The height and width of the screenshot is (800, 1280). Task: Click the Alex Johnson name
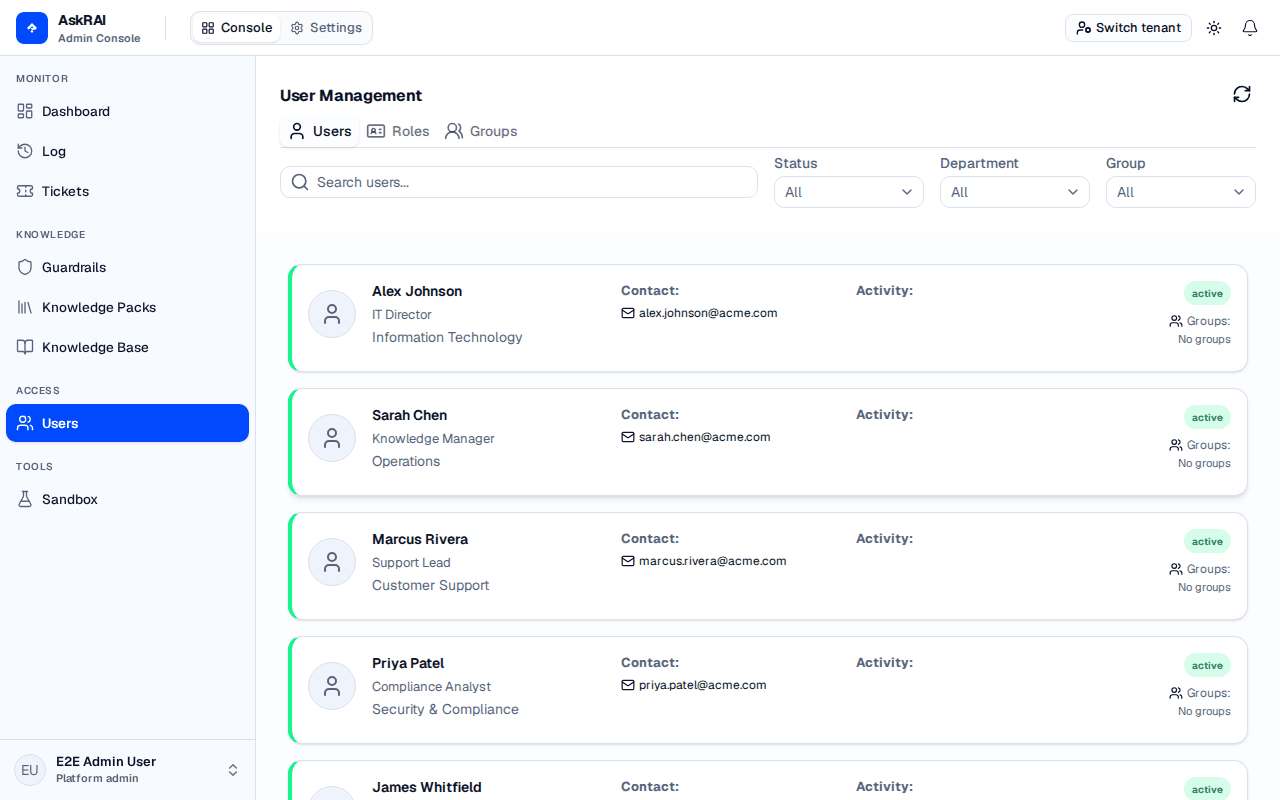point(417,291)
